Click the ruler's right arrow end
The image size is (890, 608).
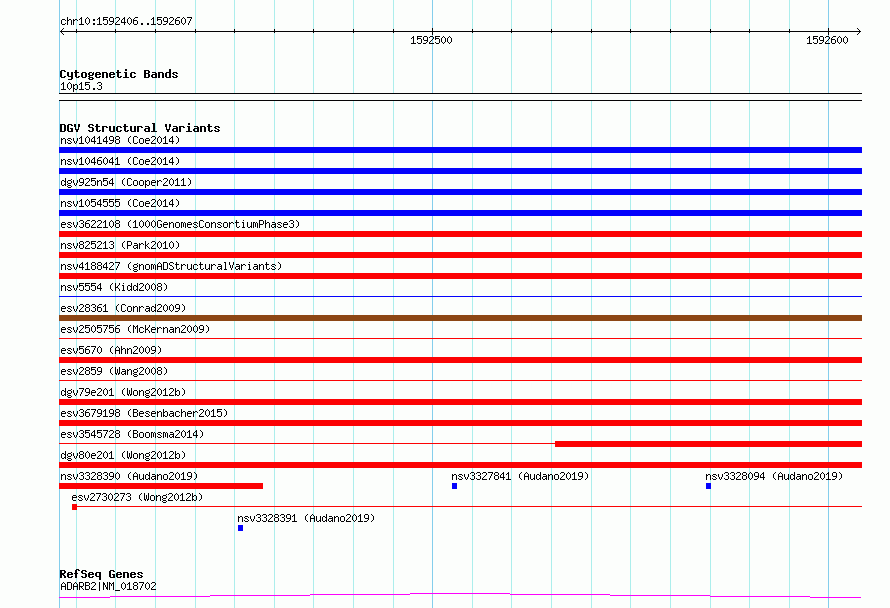[x=859, y=32]
